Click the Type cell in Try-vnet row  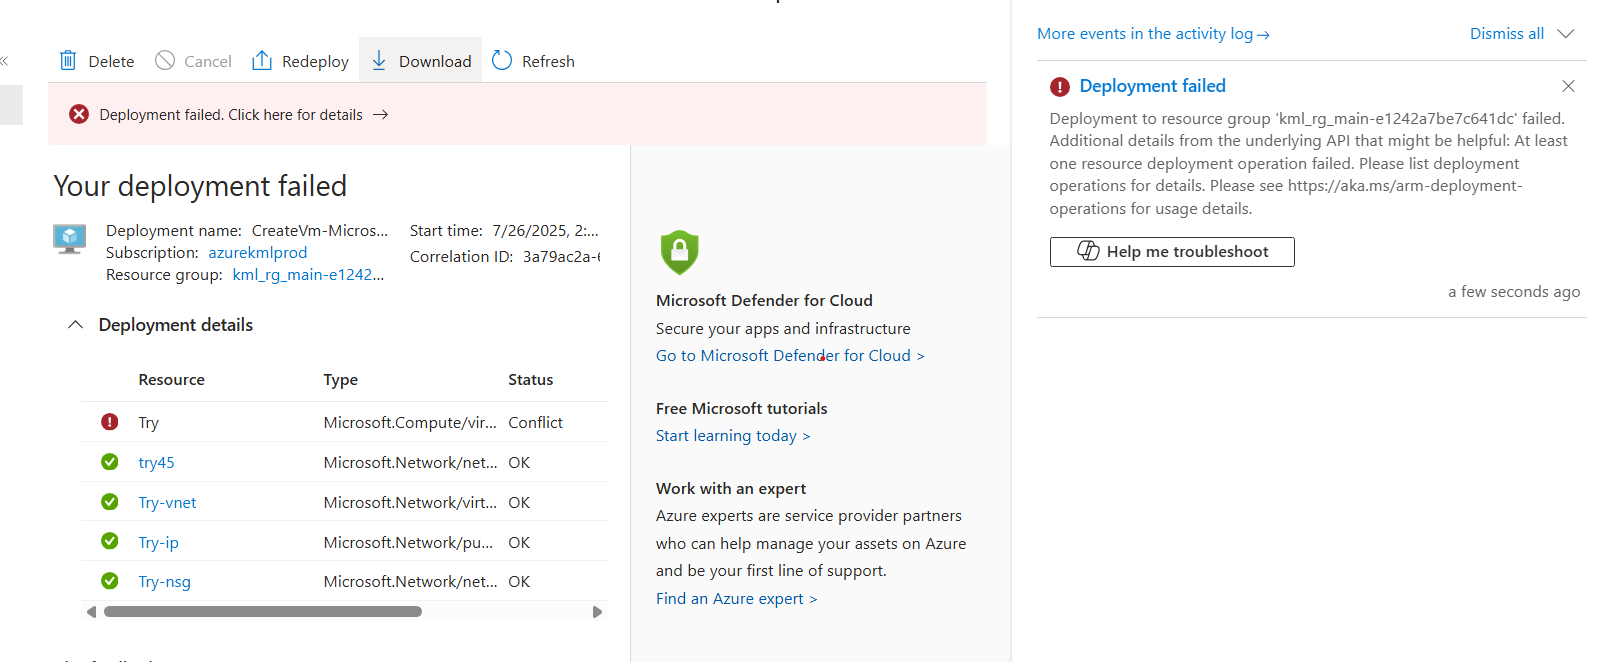(x=410, y=503)
